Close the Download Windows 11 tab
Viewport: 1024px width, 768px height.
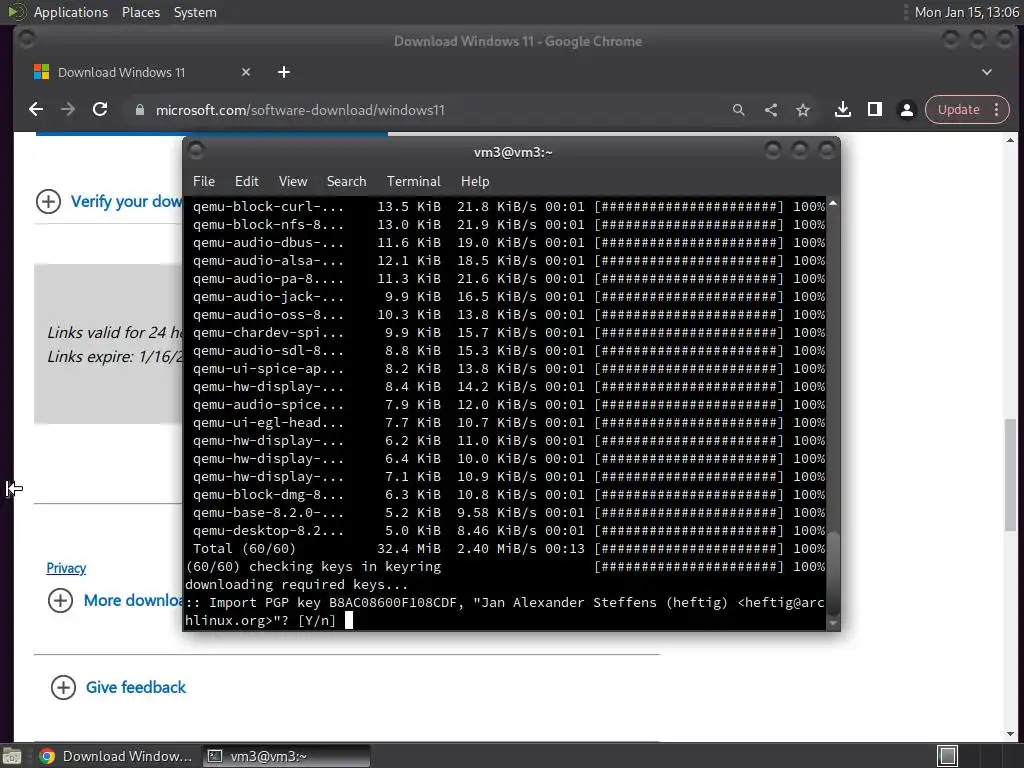tap(246, 72)
